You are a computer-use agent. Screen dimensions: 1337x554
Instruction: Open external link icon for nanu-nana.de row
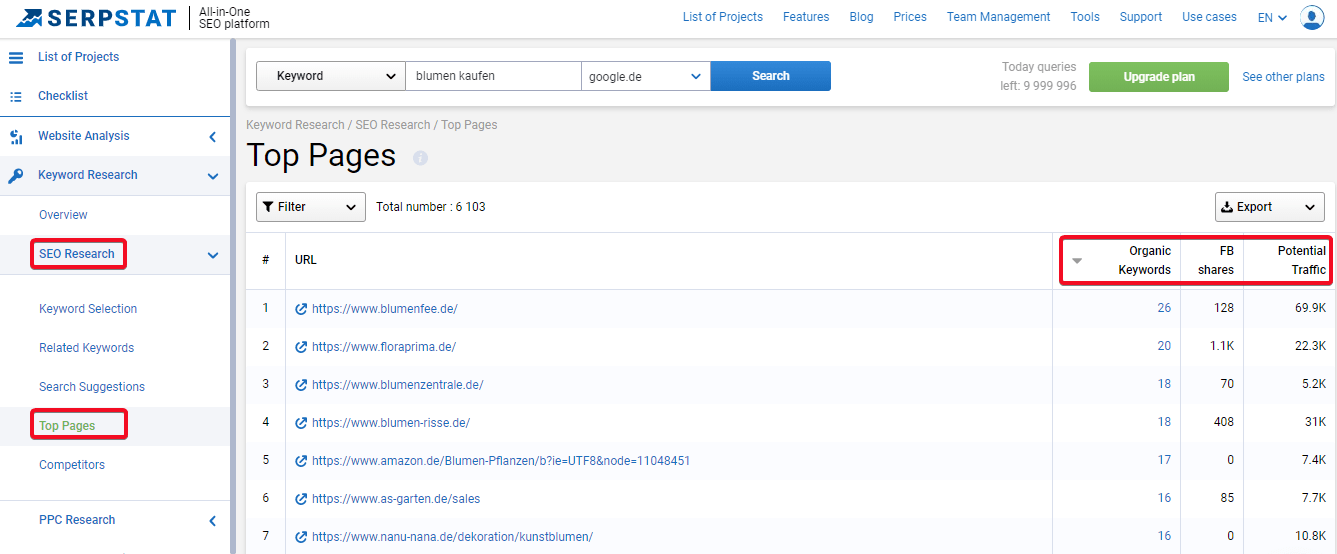coord(301,537)
